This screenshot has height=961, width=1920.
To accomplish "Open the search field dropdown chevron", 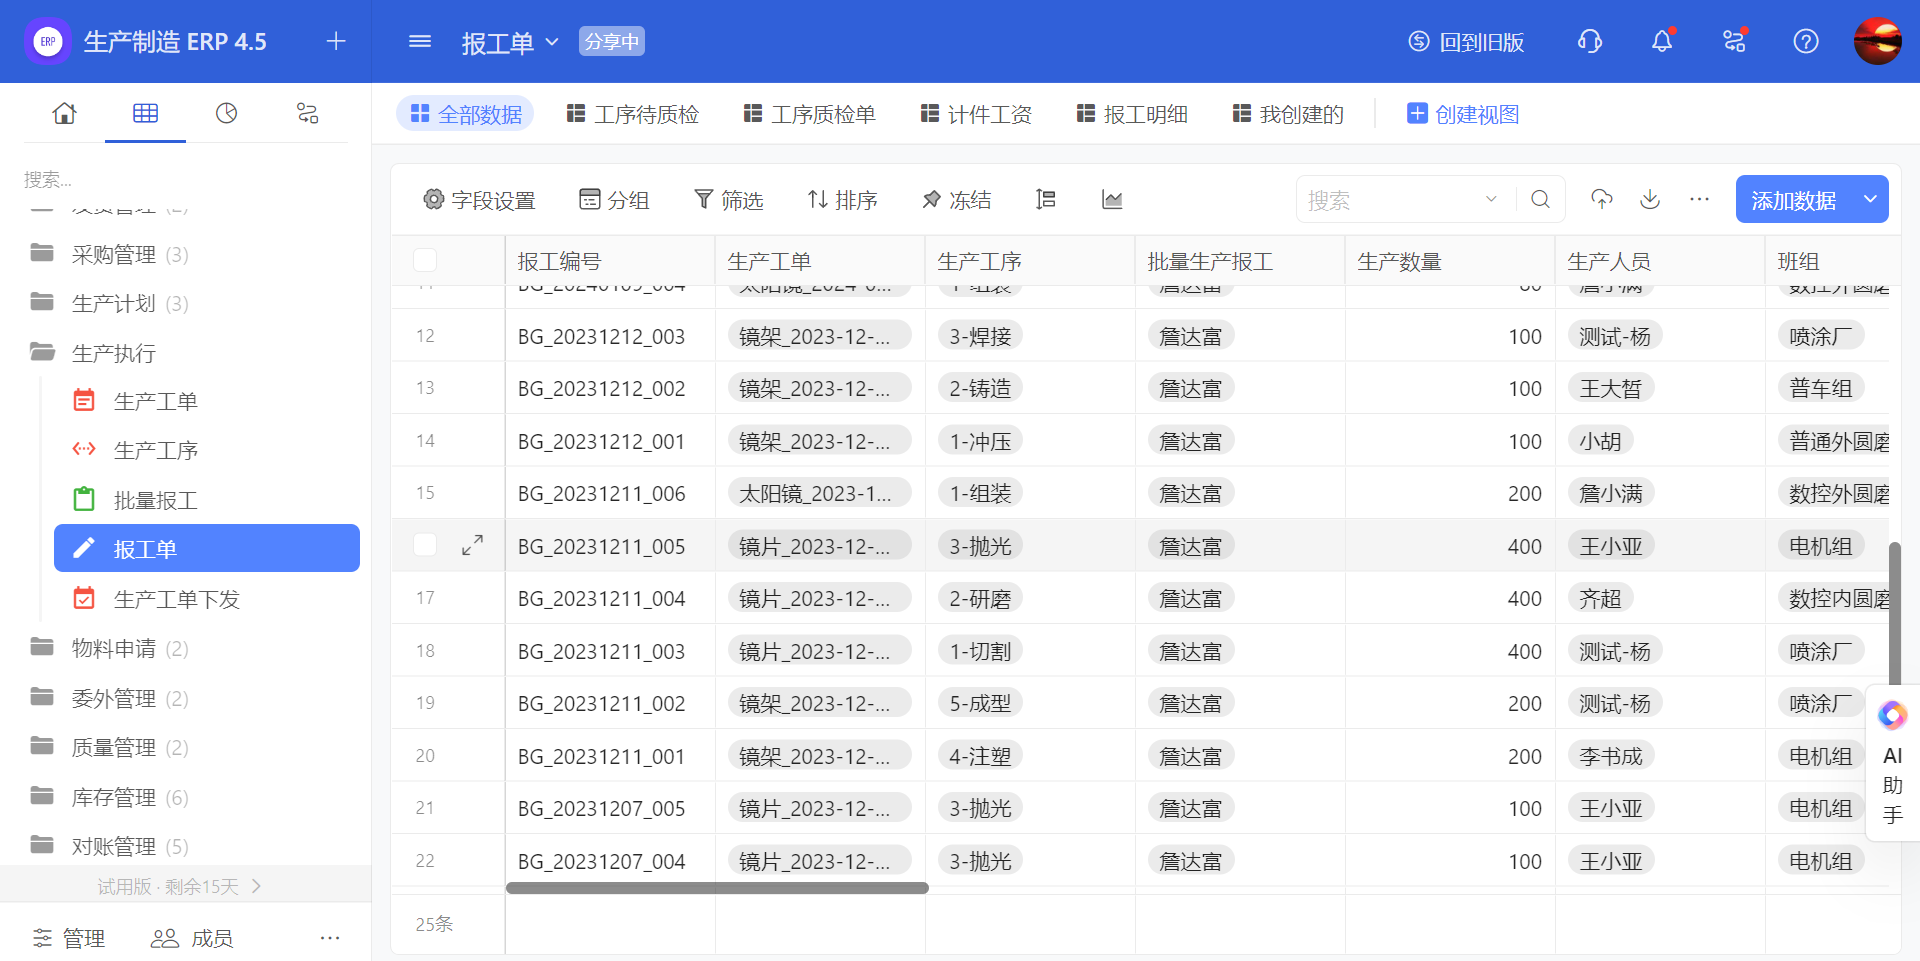I will 1491,199.
